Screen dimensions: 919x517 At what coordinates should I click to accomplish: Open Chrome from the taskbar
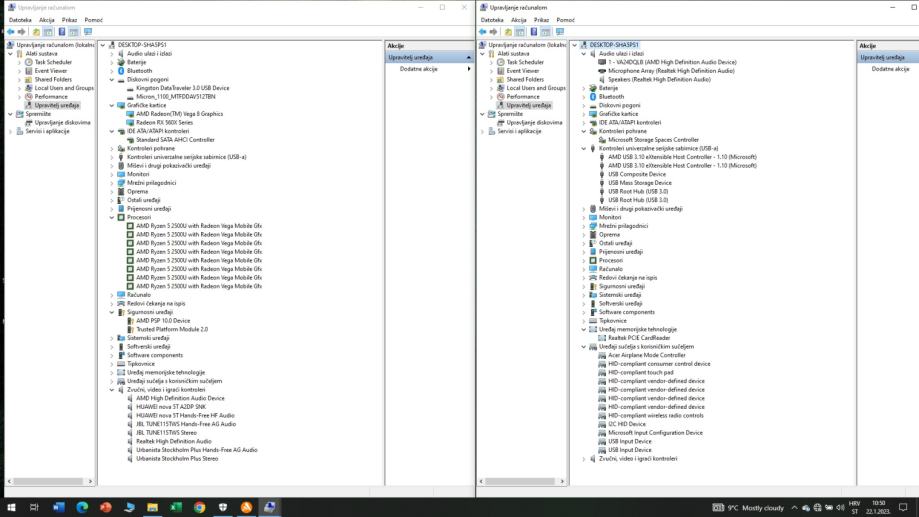click(199, 507)
